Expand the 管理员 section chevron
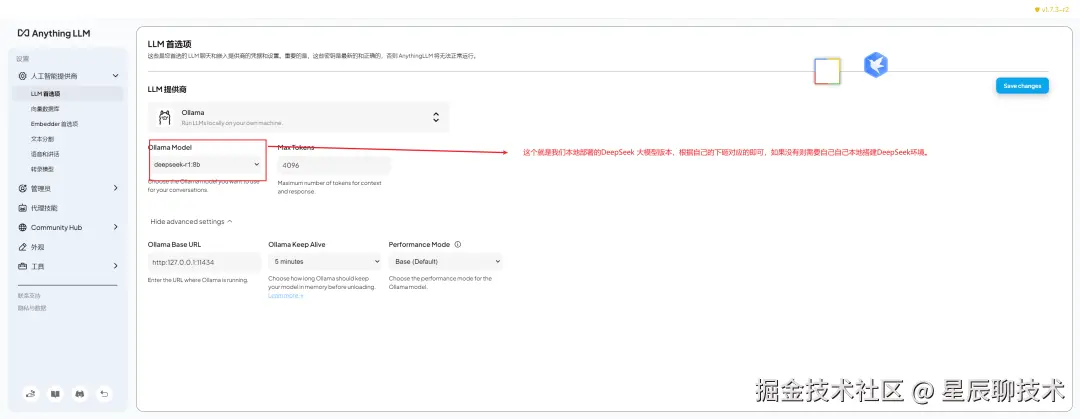This screenshot has height=419, width=1080. (x=115, y=188)
